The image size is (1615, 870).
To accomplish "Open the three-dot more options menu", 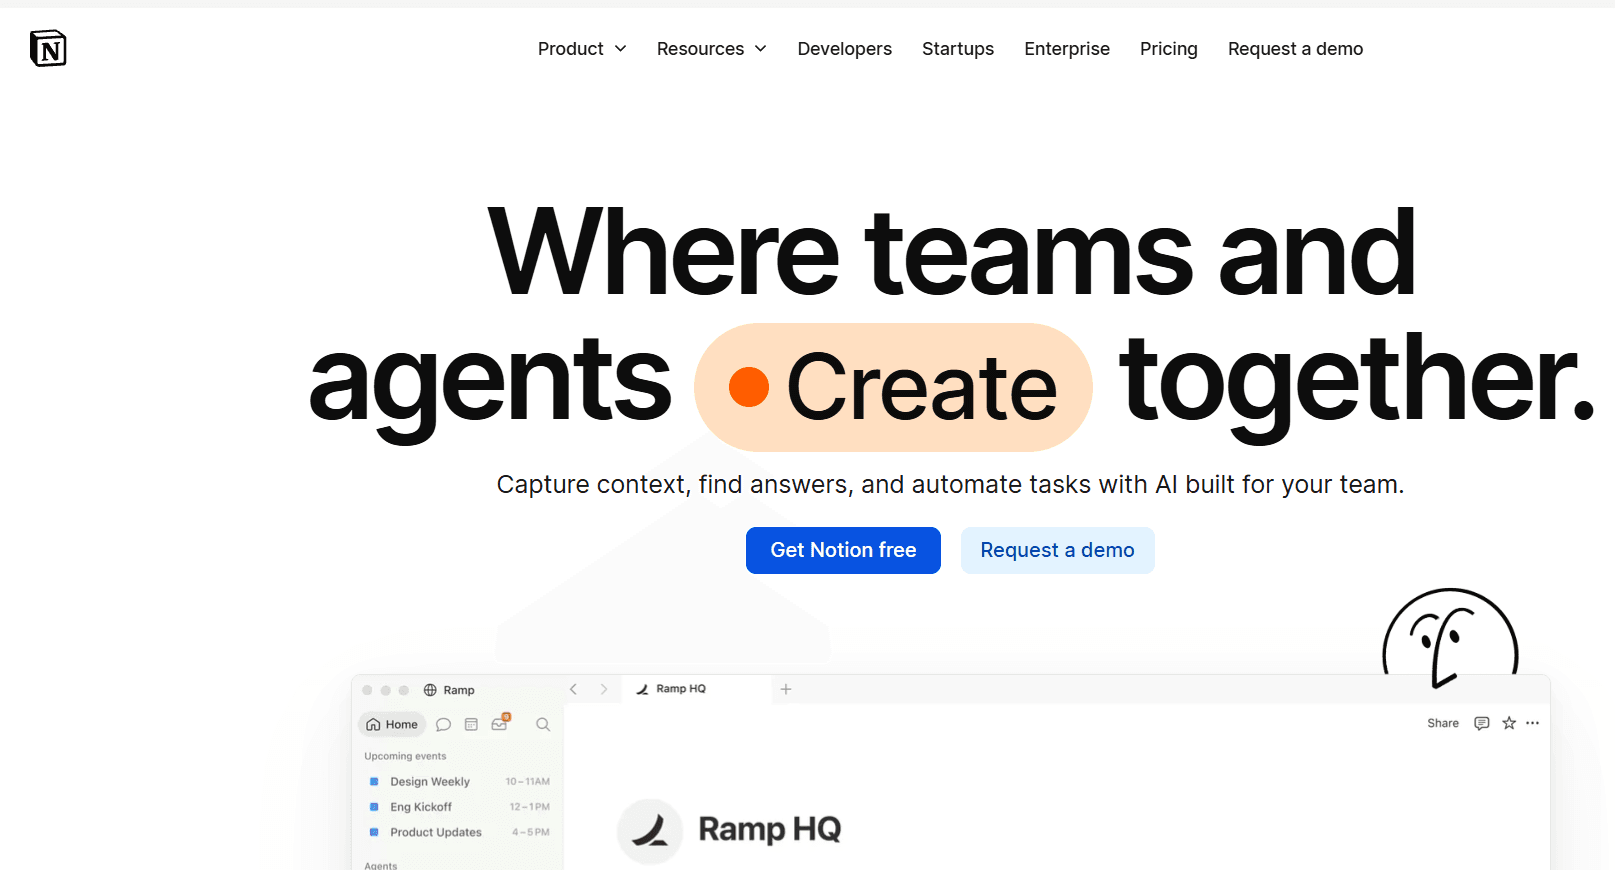I will [x=1533, y=723].
